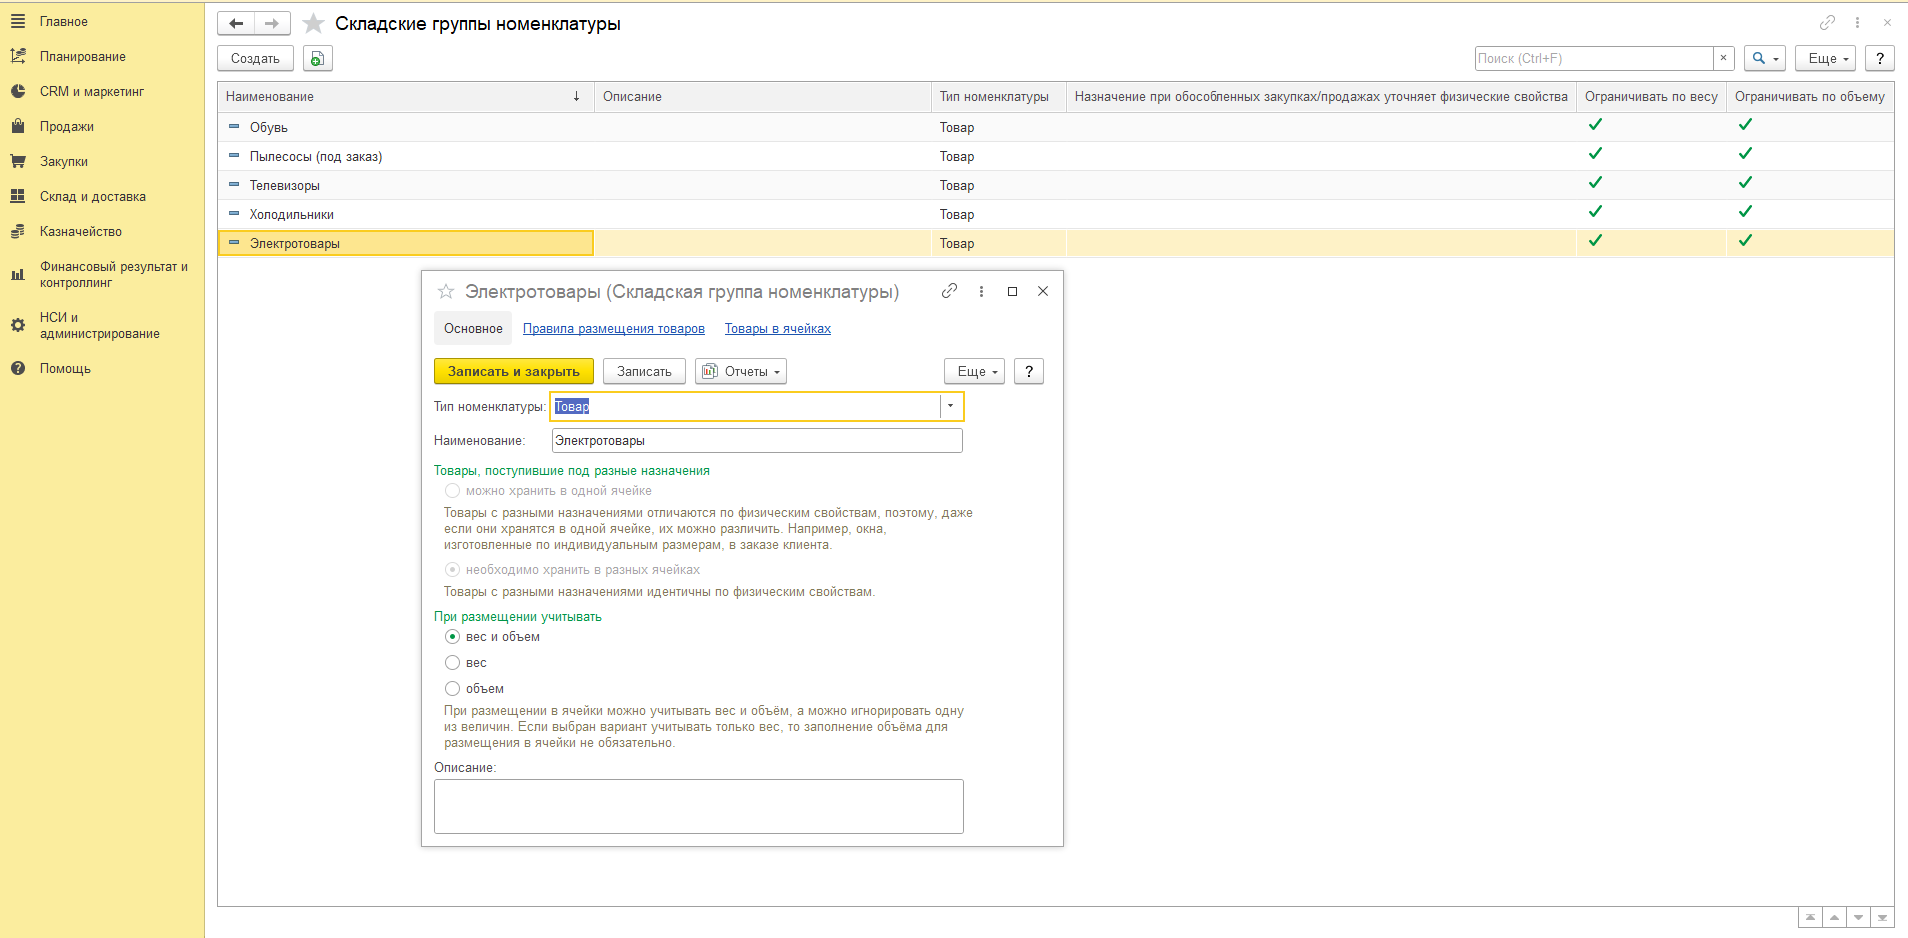Select 'объем' radio option
Viewport: 1908px width, 938px height.
[452, 689]
